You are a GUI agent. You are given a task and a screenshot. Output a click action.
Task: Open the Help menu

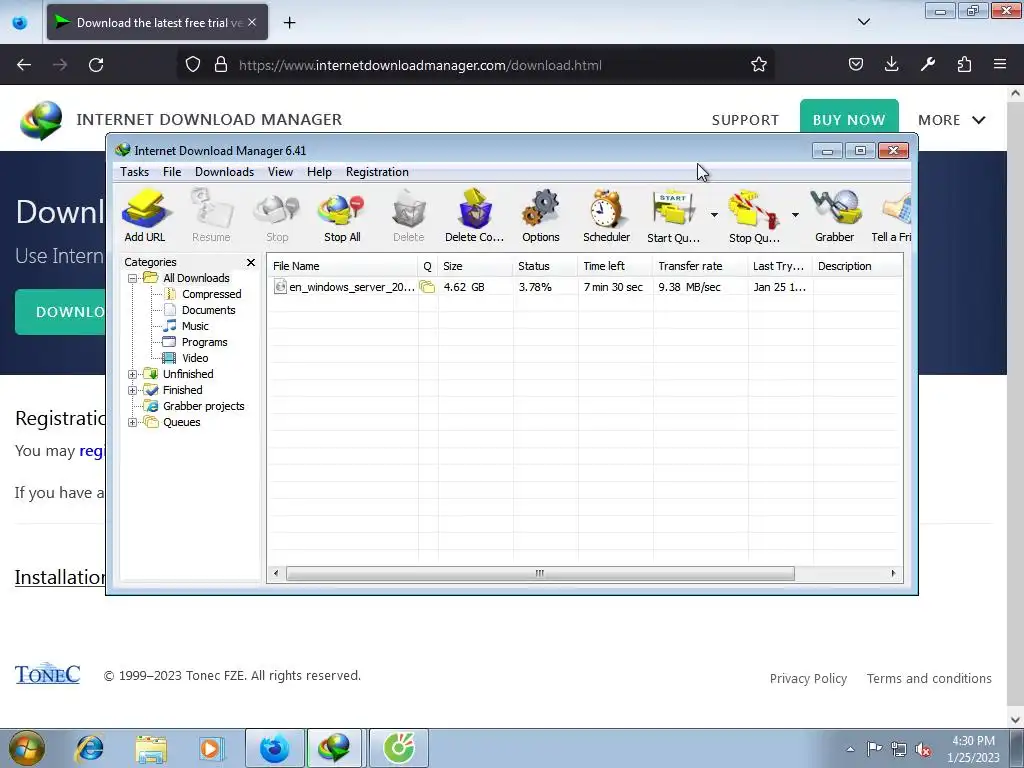(x=319, y=172)
